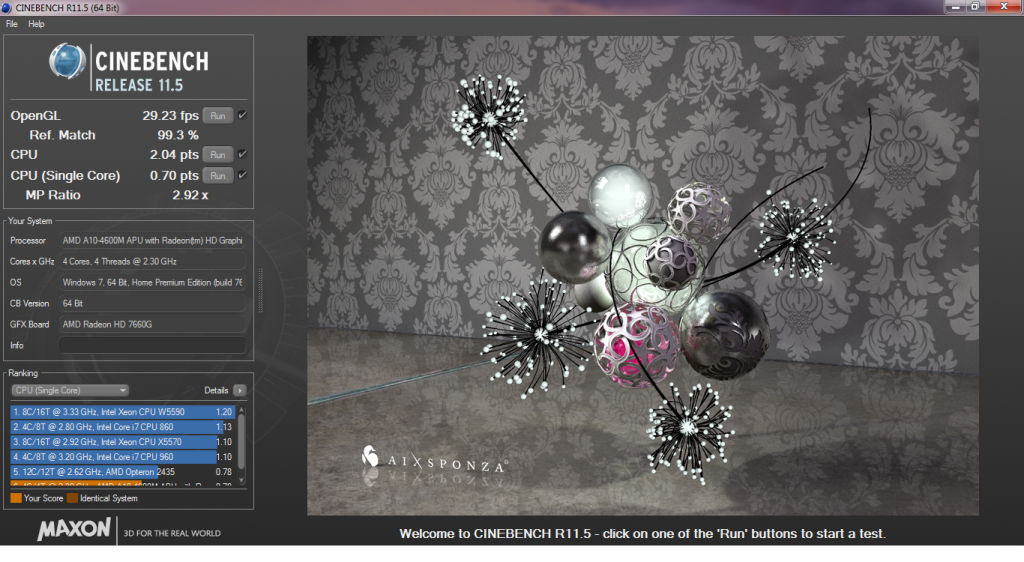The image size is (1024, 562).
Task: Select ranking entry Intel Xeon CPU X5570
Action: (123, 442)
